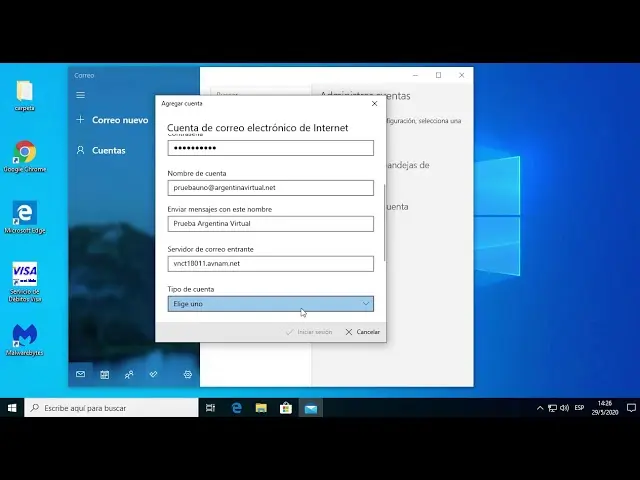Open the Settings gear in Correo
Screen dimensions: 640x480
tap(188, 374)
